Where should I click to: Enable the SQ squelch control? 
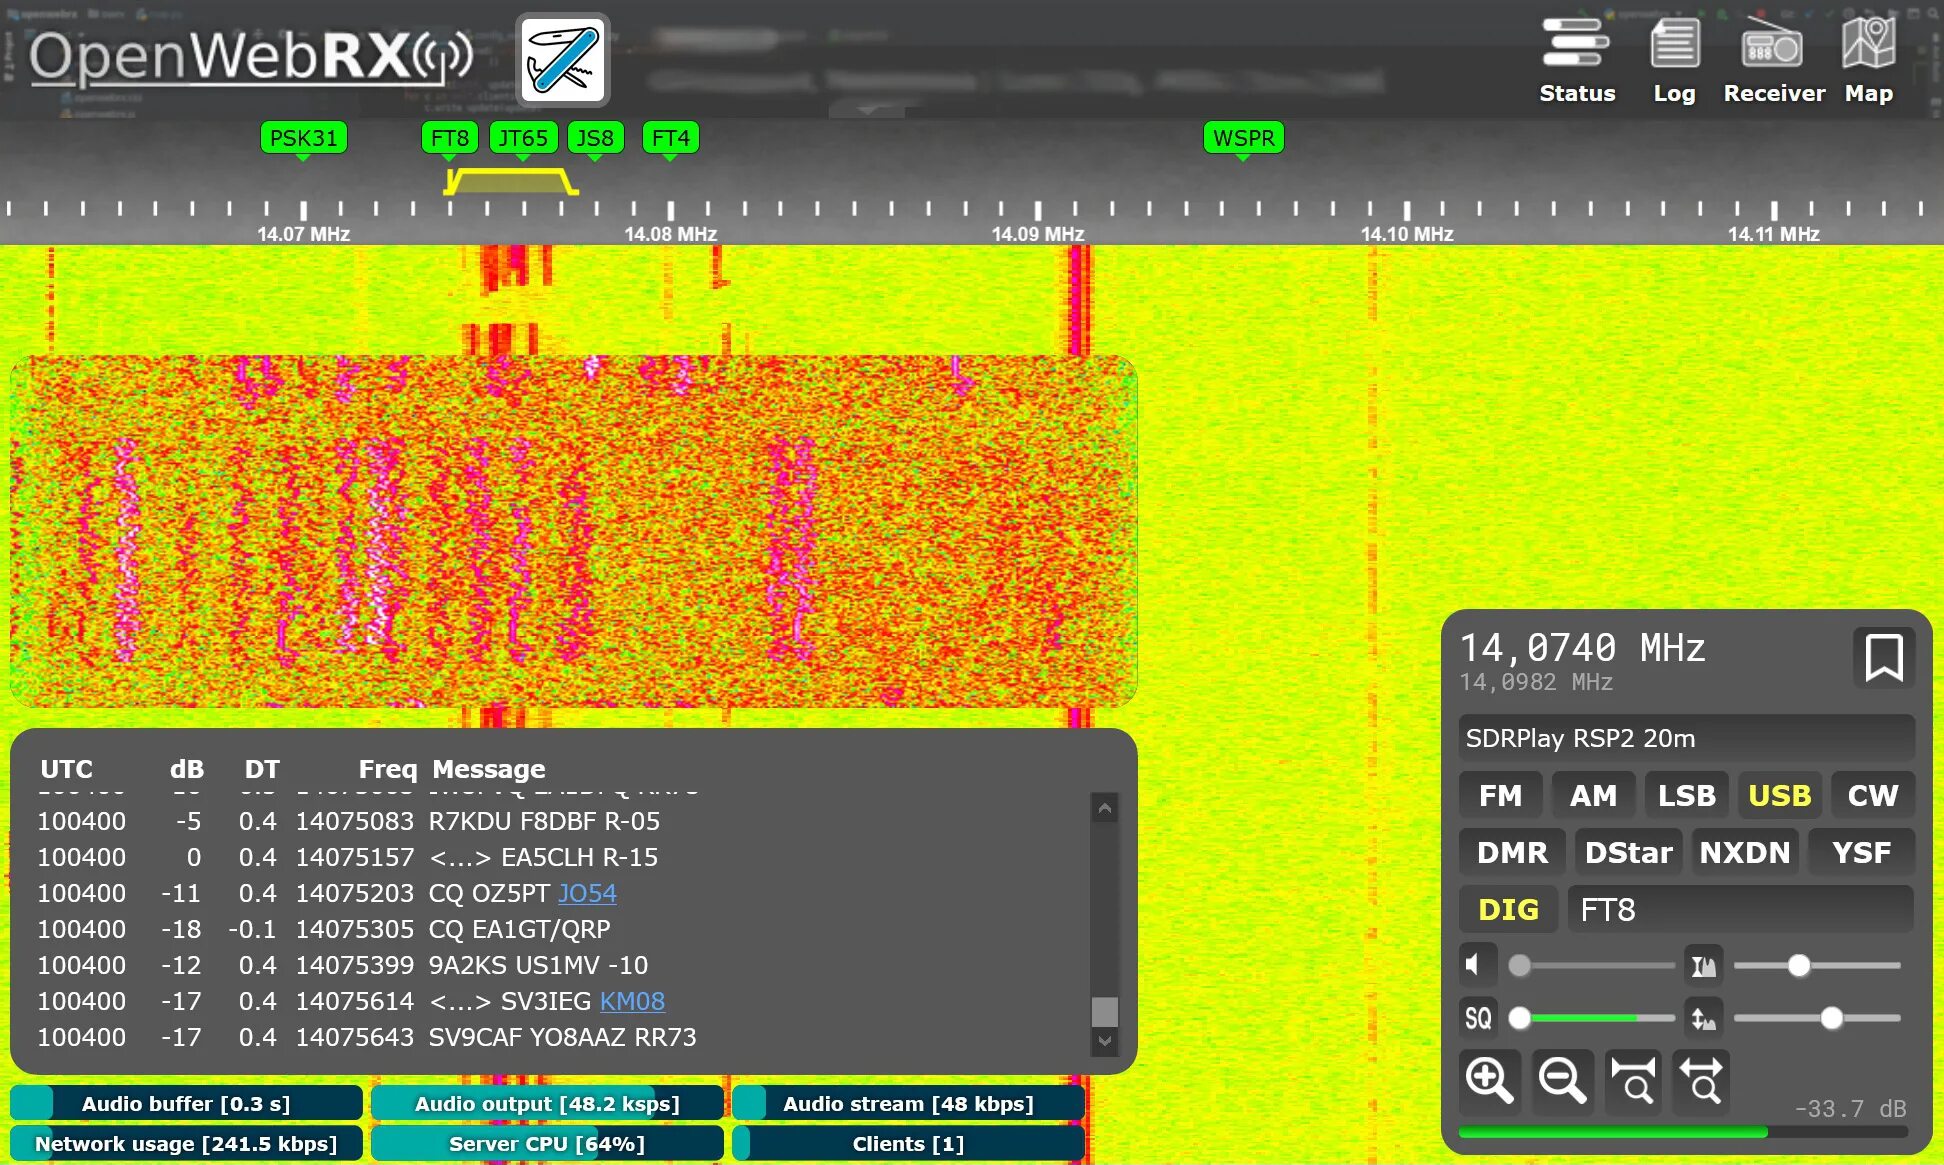click(1477, 1017)
